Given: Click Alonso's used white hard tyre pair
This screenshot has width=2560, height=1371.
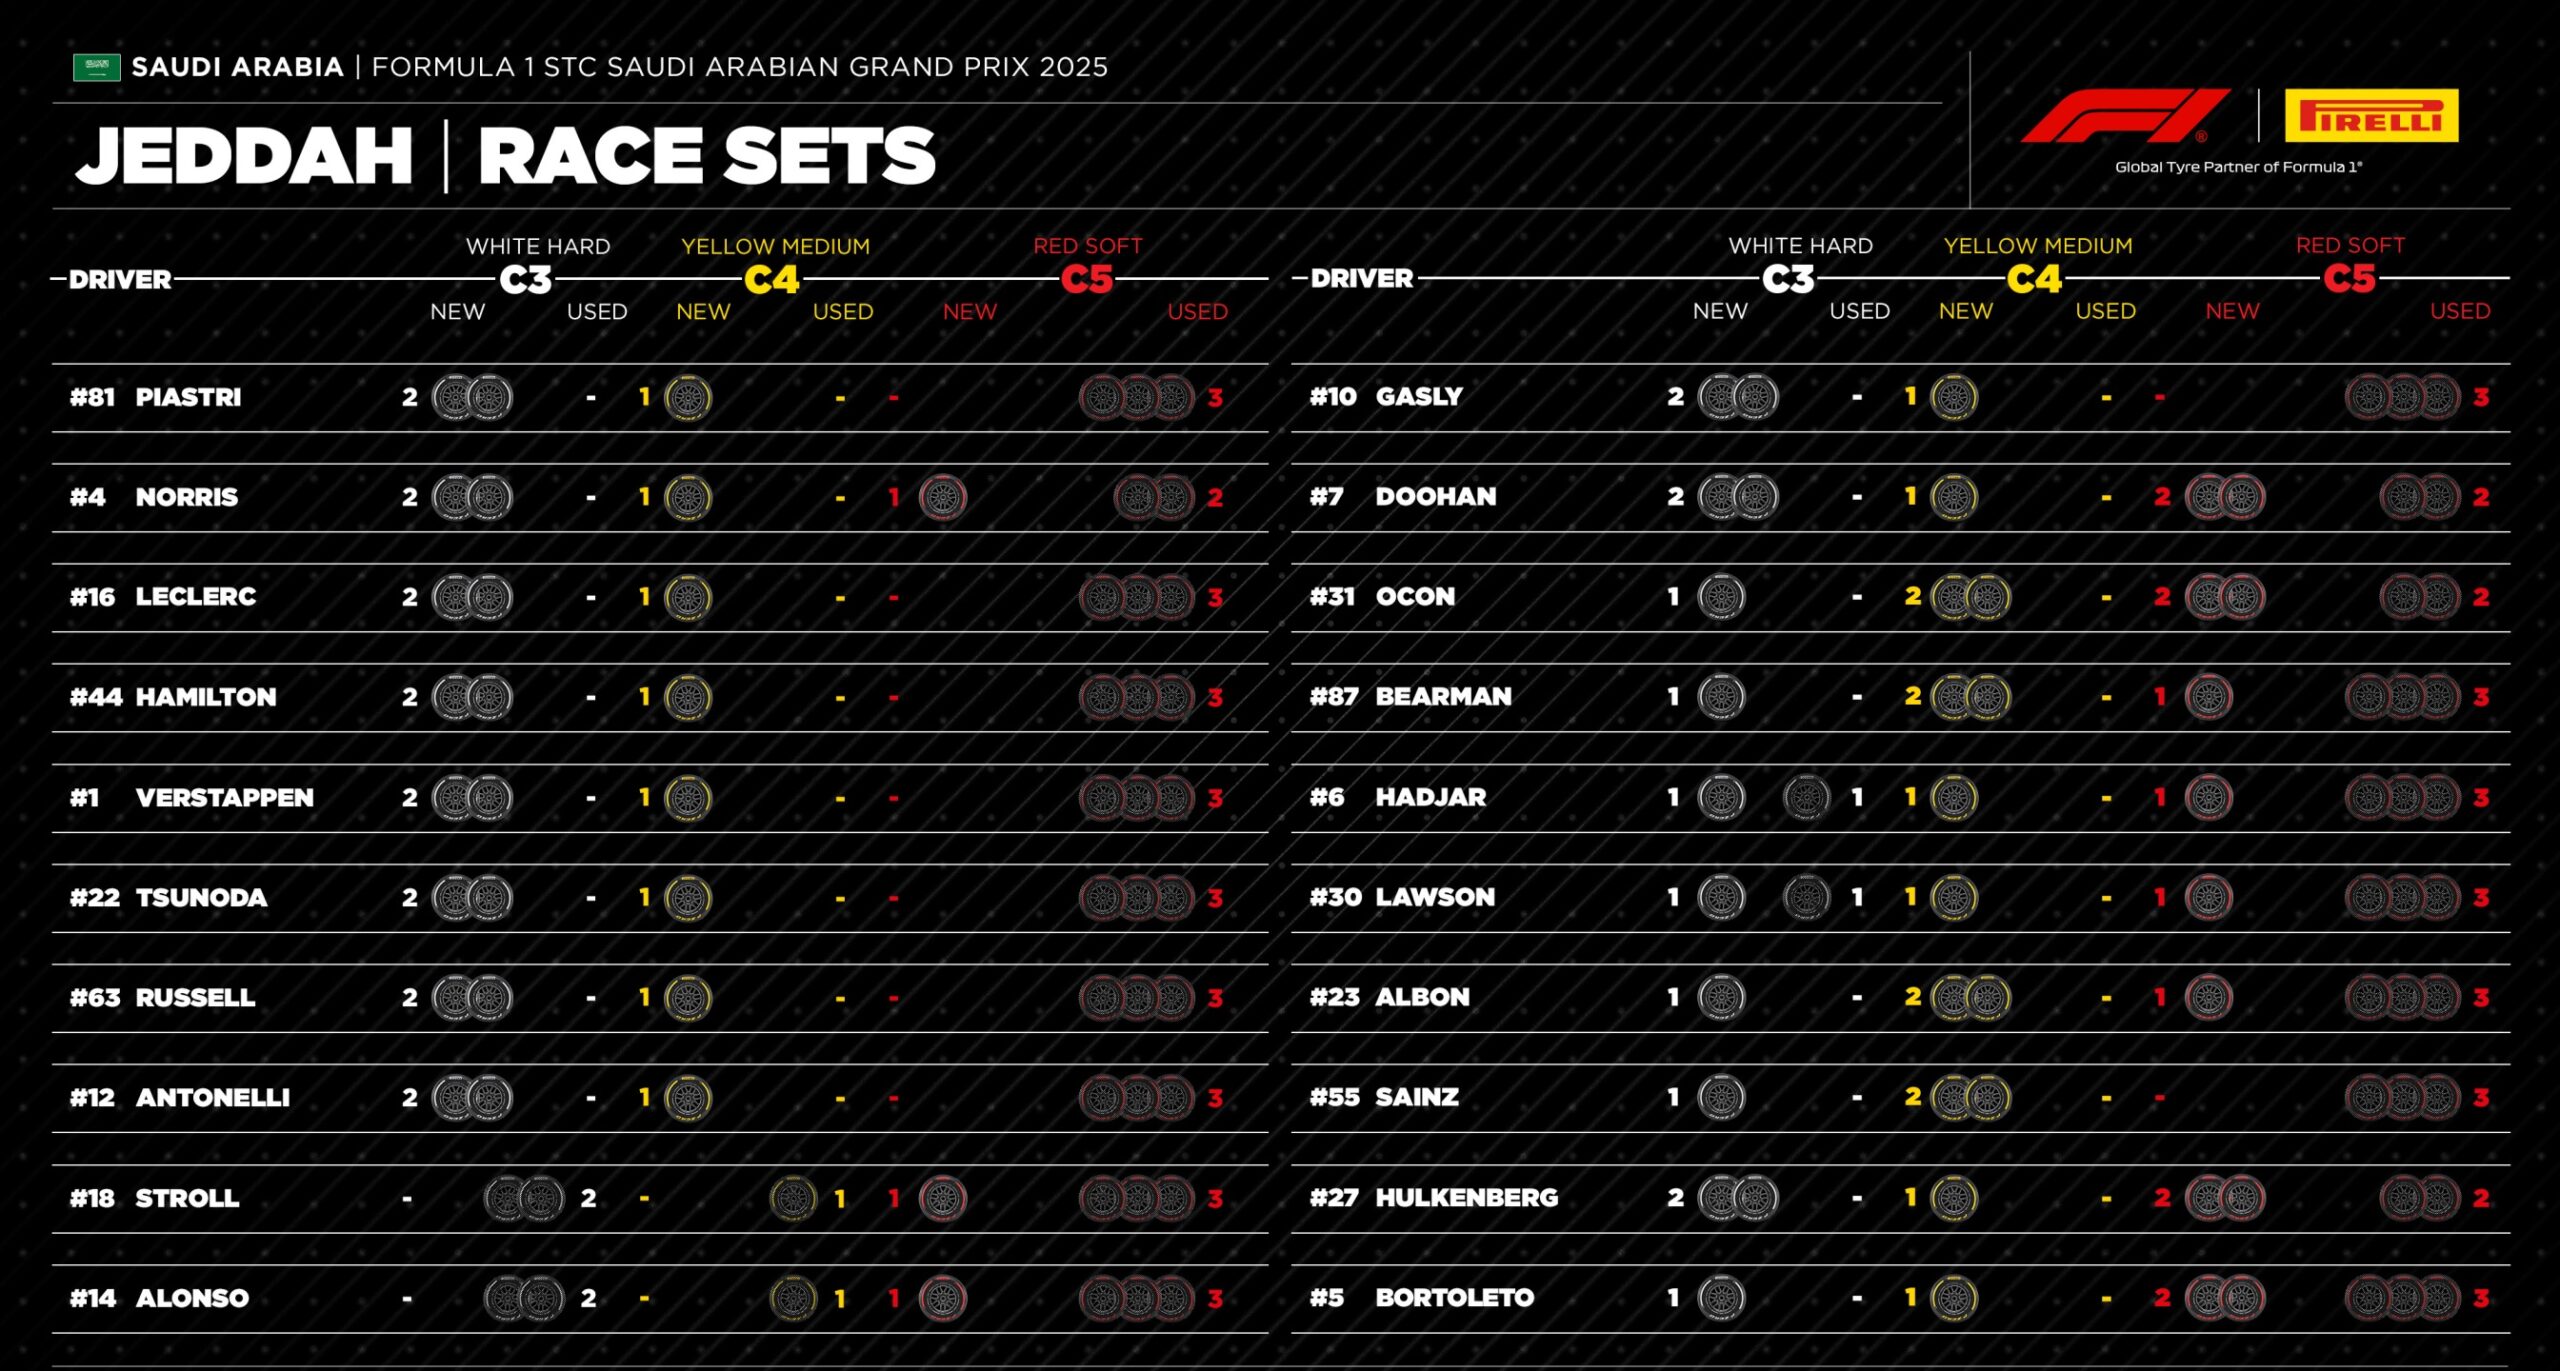Looking at the screenshot, I should (x=525, y=1298).
